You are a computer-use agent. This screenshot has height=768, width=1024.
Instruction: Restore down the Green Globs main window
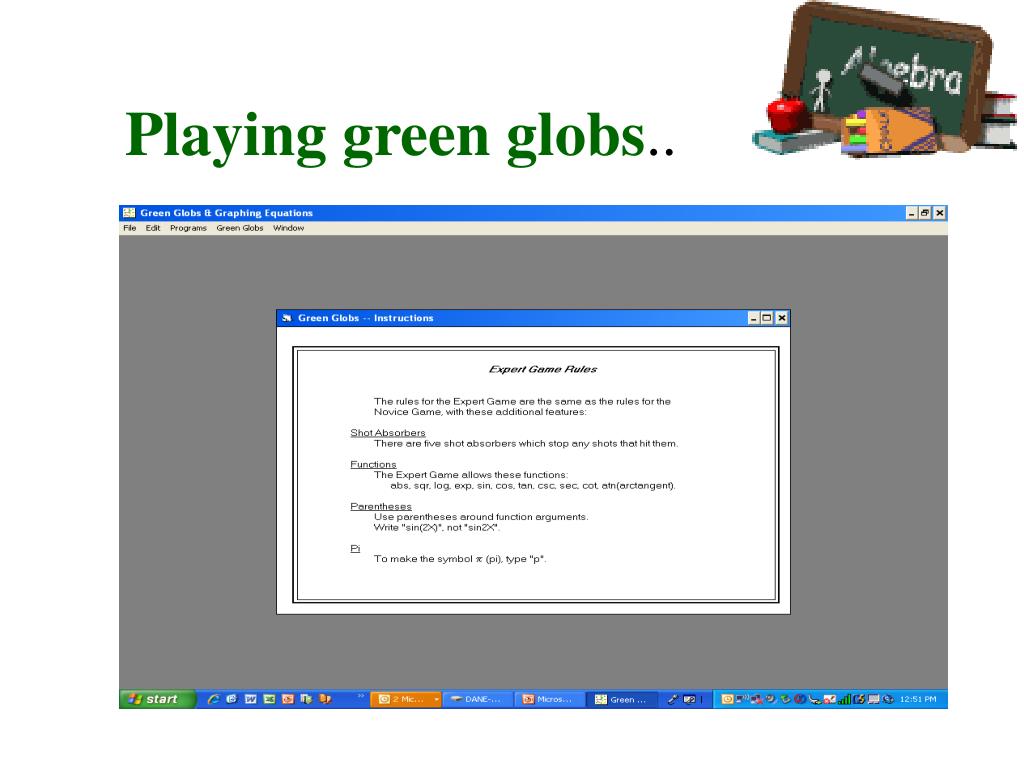click(925, 213)
